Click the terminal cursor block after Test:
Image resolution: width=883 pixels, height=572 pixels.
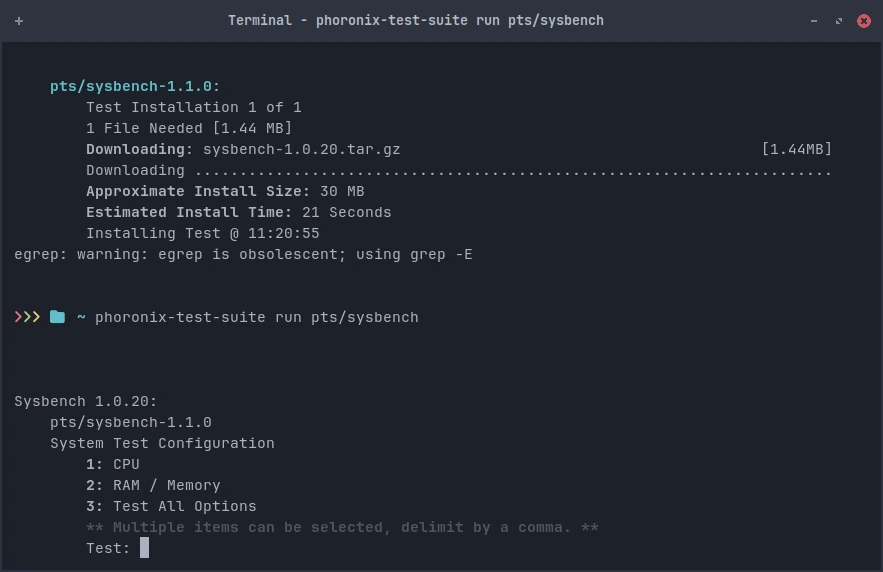tap(145, 548)
